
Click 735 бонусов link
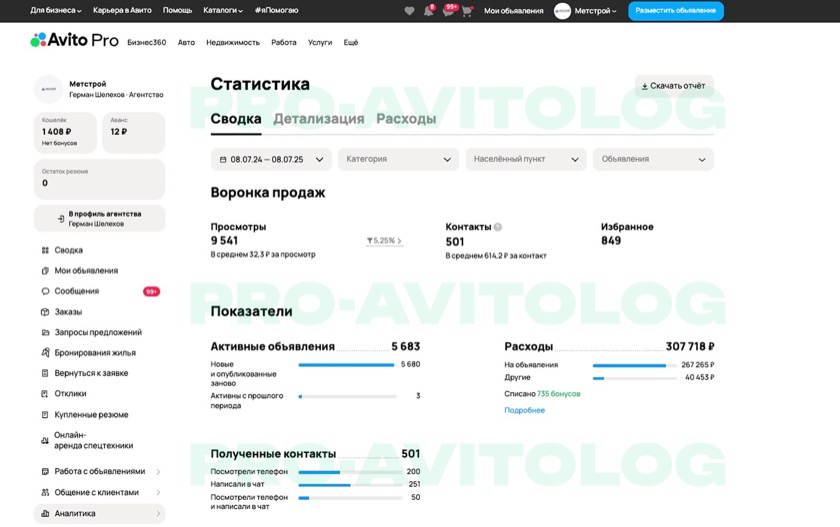(x=558, y=394)
